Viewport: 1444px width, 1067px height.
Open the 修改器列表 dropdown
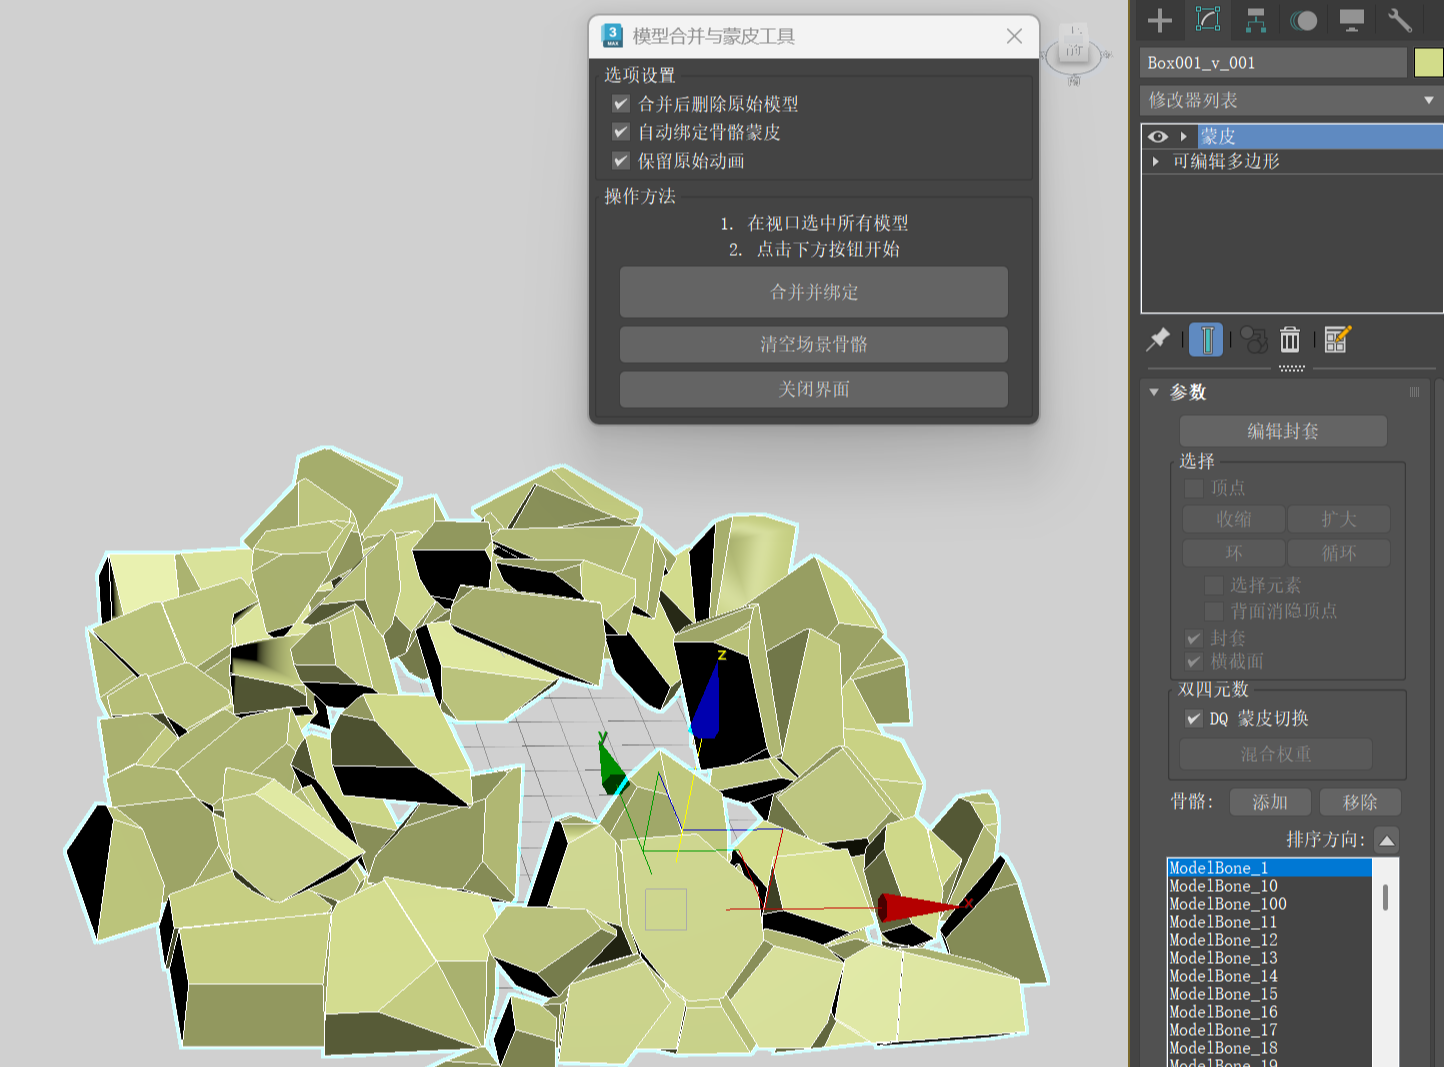pos(1290,100)
